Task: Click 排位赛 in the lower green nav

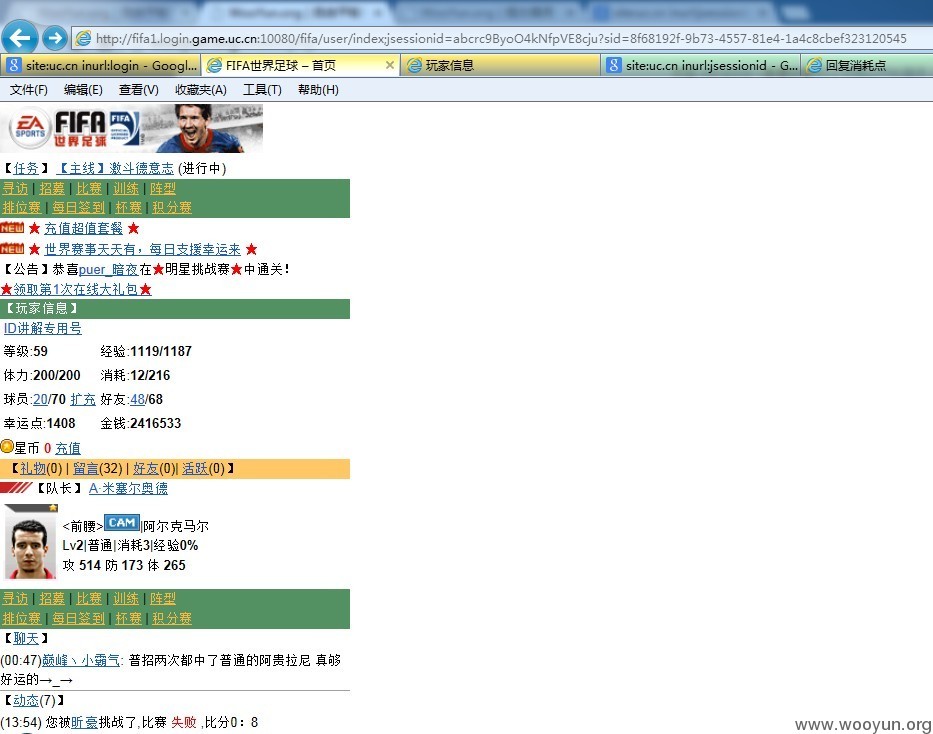Action: pyautogui.click(x=22, y=619)
